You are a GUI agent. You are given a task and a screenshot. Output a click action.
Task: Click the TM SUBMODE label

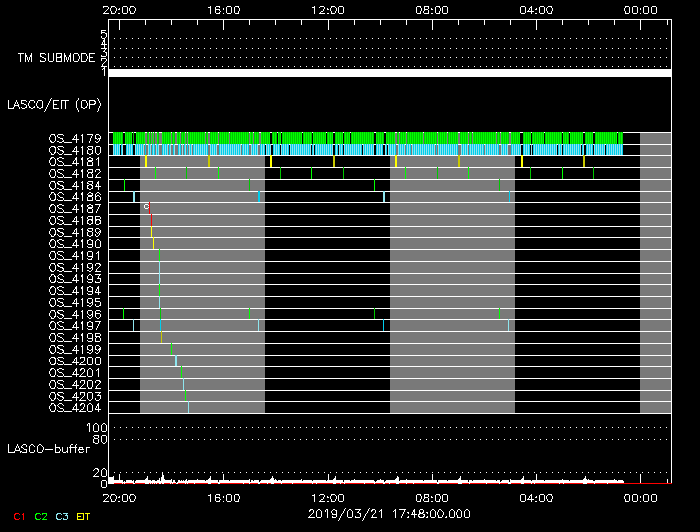pyautogui.click(x=56, y=58)
